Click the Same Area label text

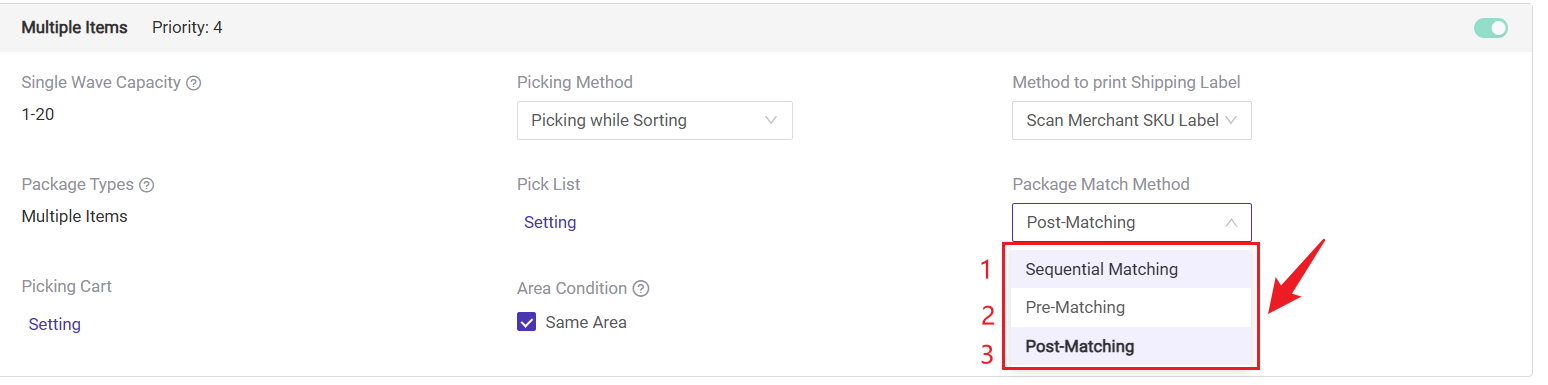[x=586, y=322]
